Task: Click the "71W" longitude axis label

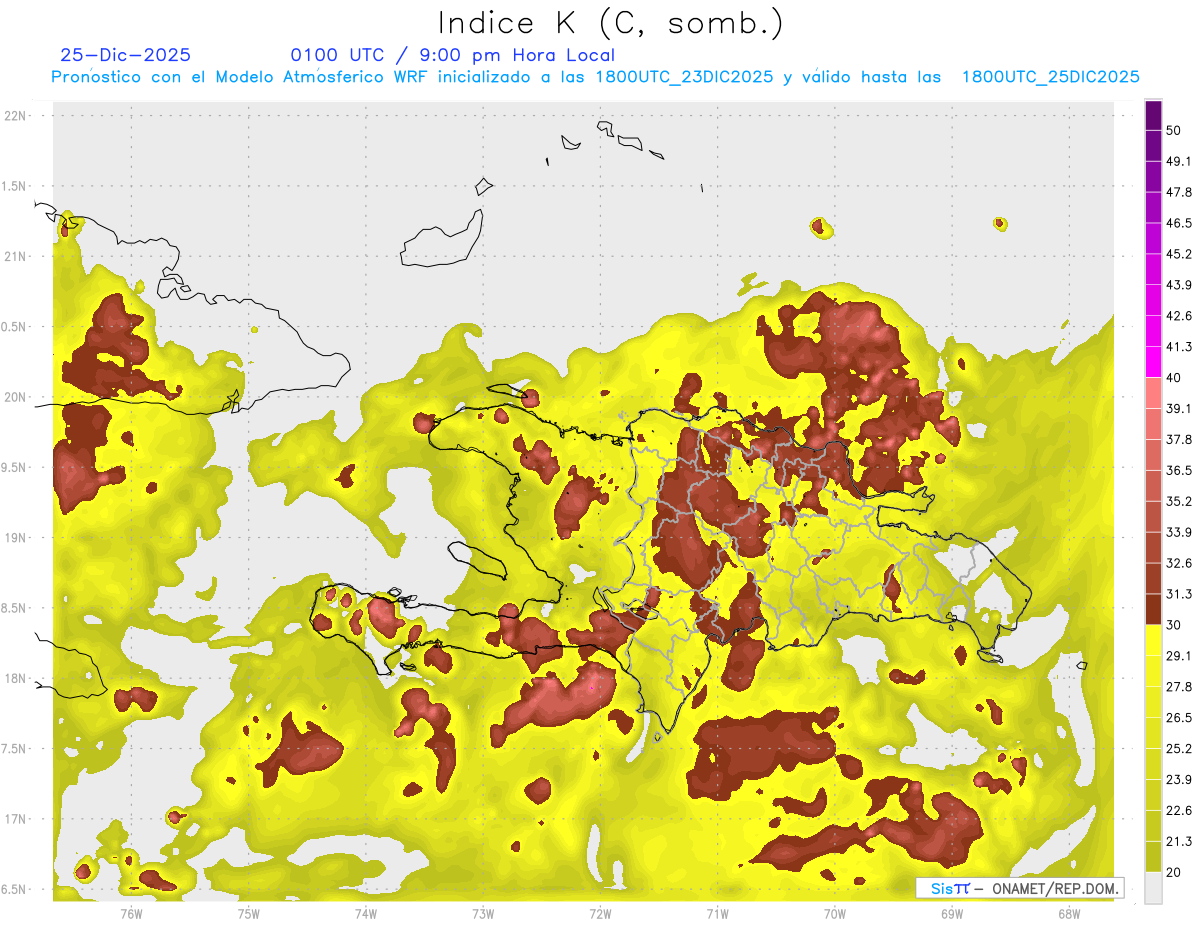Action: click(717, 913)
